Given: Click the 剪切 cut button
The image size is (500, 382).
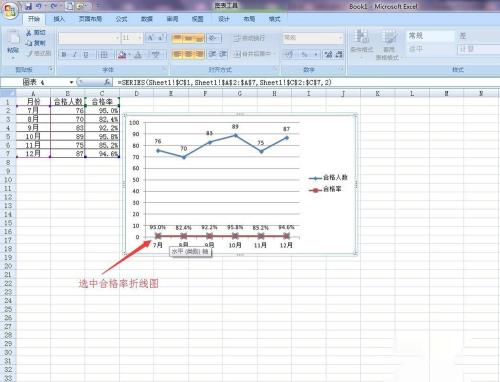Looking at the screenshot, I should coord(36,32).
